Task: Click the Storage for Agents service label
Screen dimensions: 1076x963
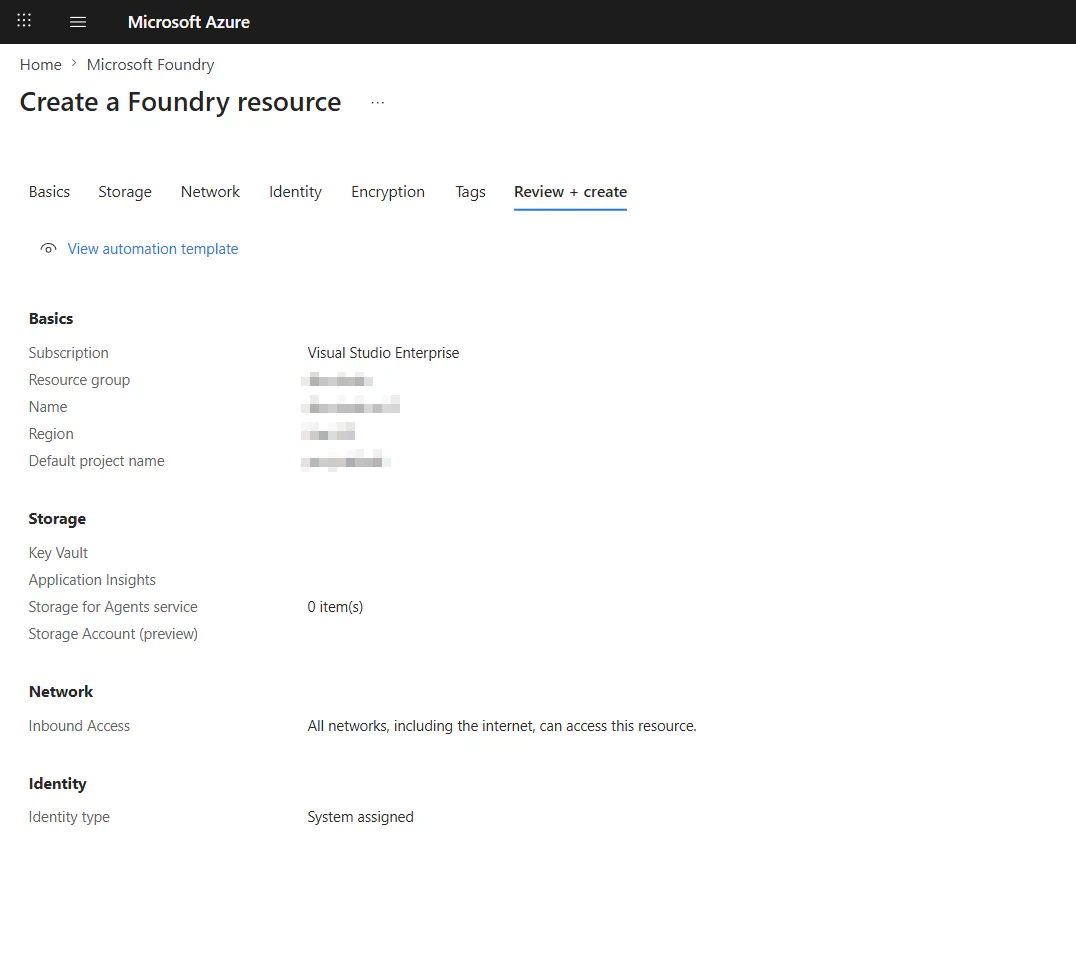Action: pyautogui.click(x=113, y=607)
